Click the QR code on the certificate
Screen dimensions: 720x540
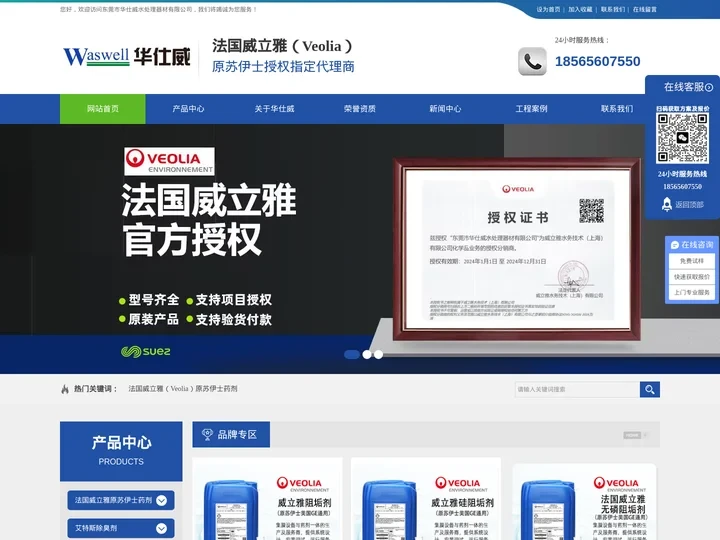click(x=591, y=211)
